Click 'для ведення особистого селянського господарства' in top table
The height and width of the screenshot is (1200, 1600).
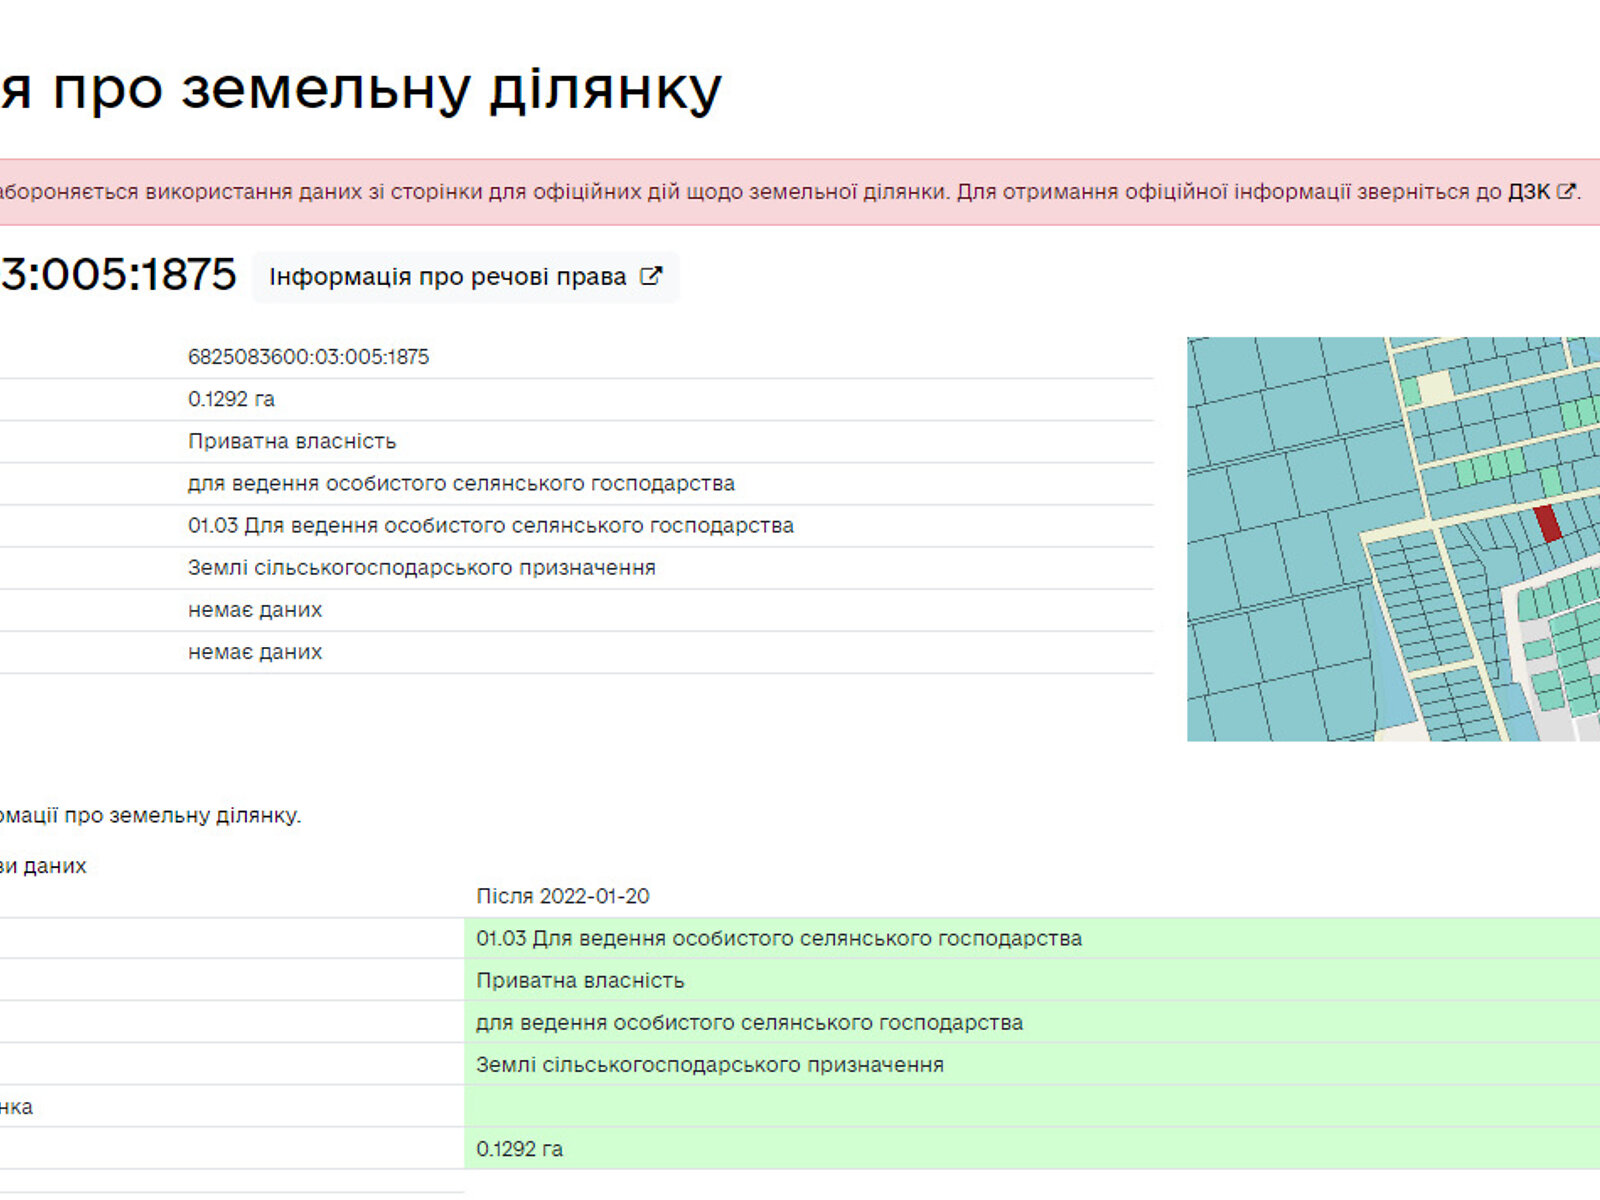[x=461, y=483]
